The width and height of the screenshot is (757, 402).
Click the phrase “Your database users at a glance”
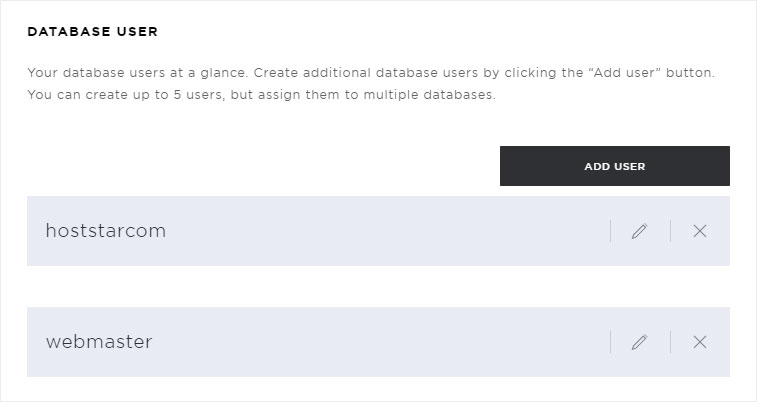pyautogui.click(x=138, y=73)
